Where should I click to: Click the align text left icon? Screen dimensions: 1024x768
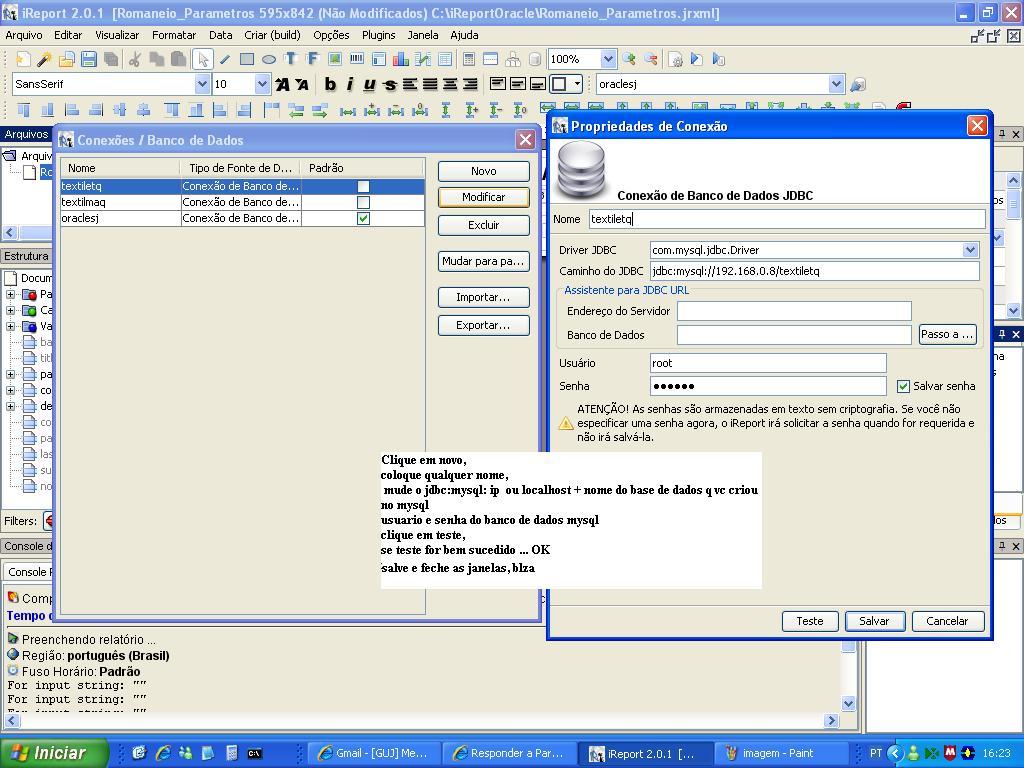[409, 84]
